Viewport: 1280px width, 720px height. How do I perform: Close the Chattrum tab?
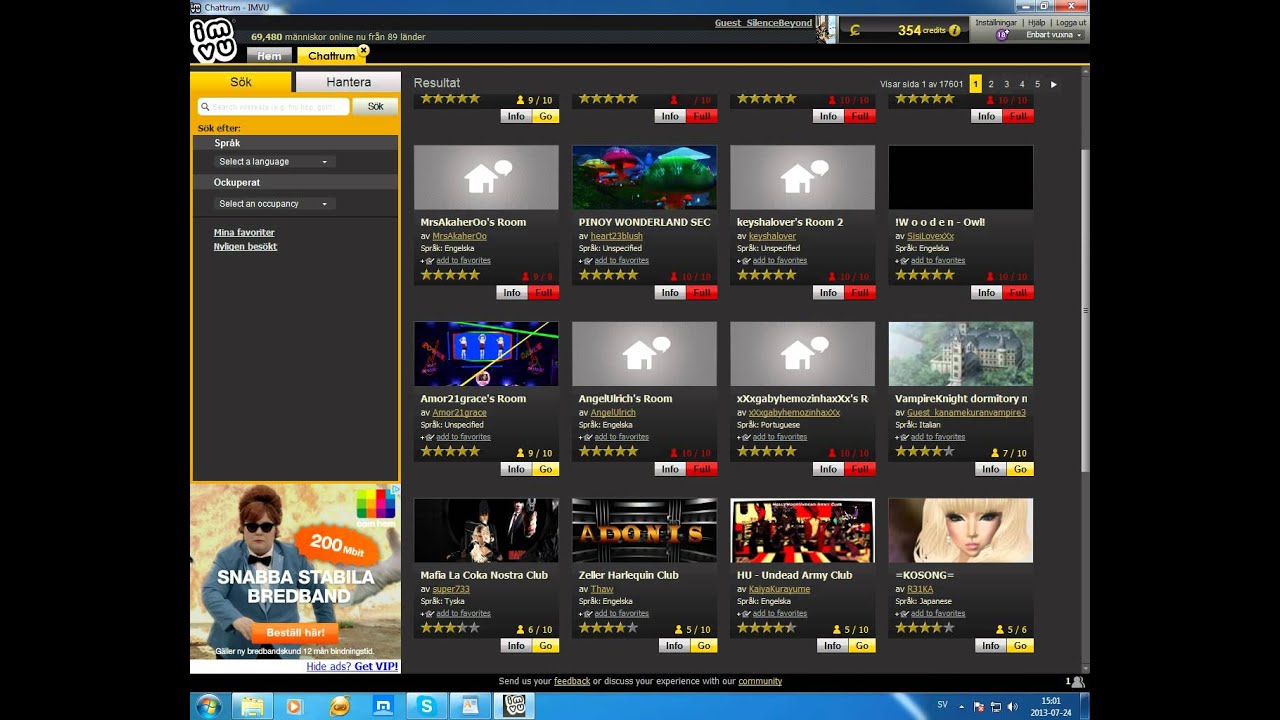[x=364, y=49]
